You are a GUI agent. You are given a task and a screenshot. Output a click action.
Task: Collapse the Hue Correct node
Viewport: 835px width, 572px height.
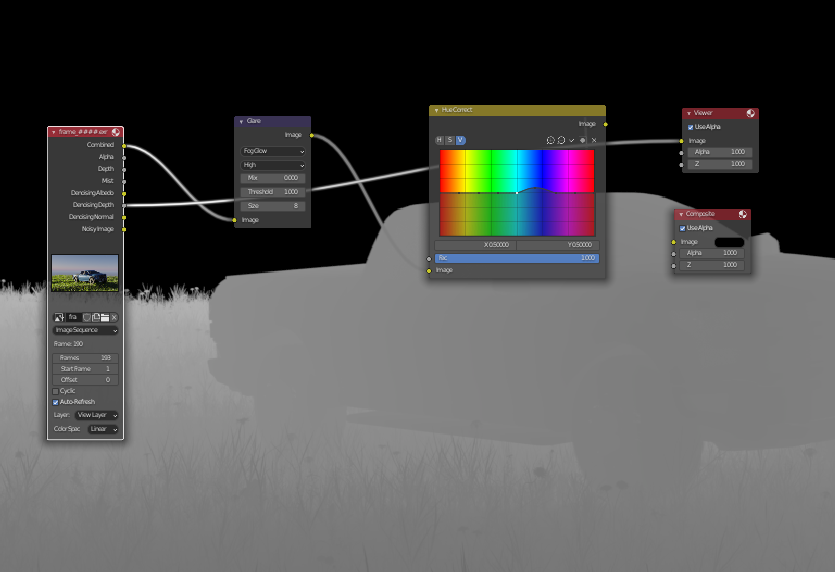tap(436, 110)
